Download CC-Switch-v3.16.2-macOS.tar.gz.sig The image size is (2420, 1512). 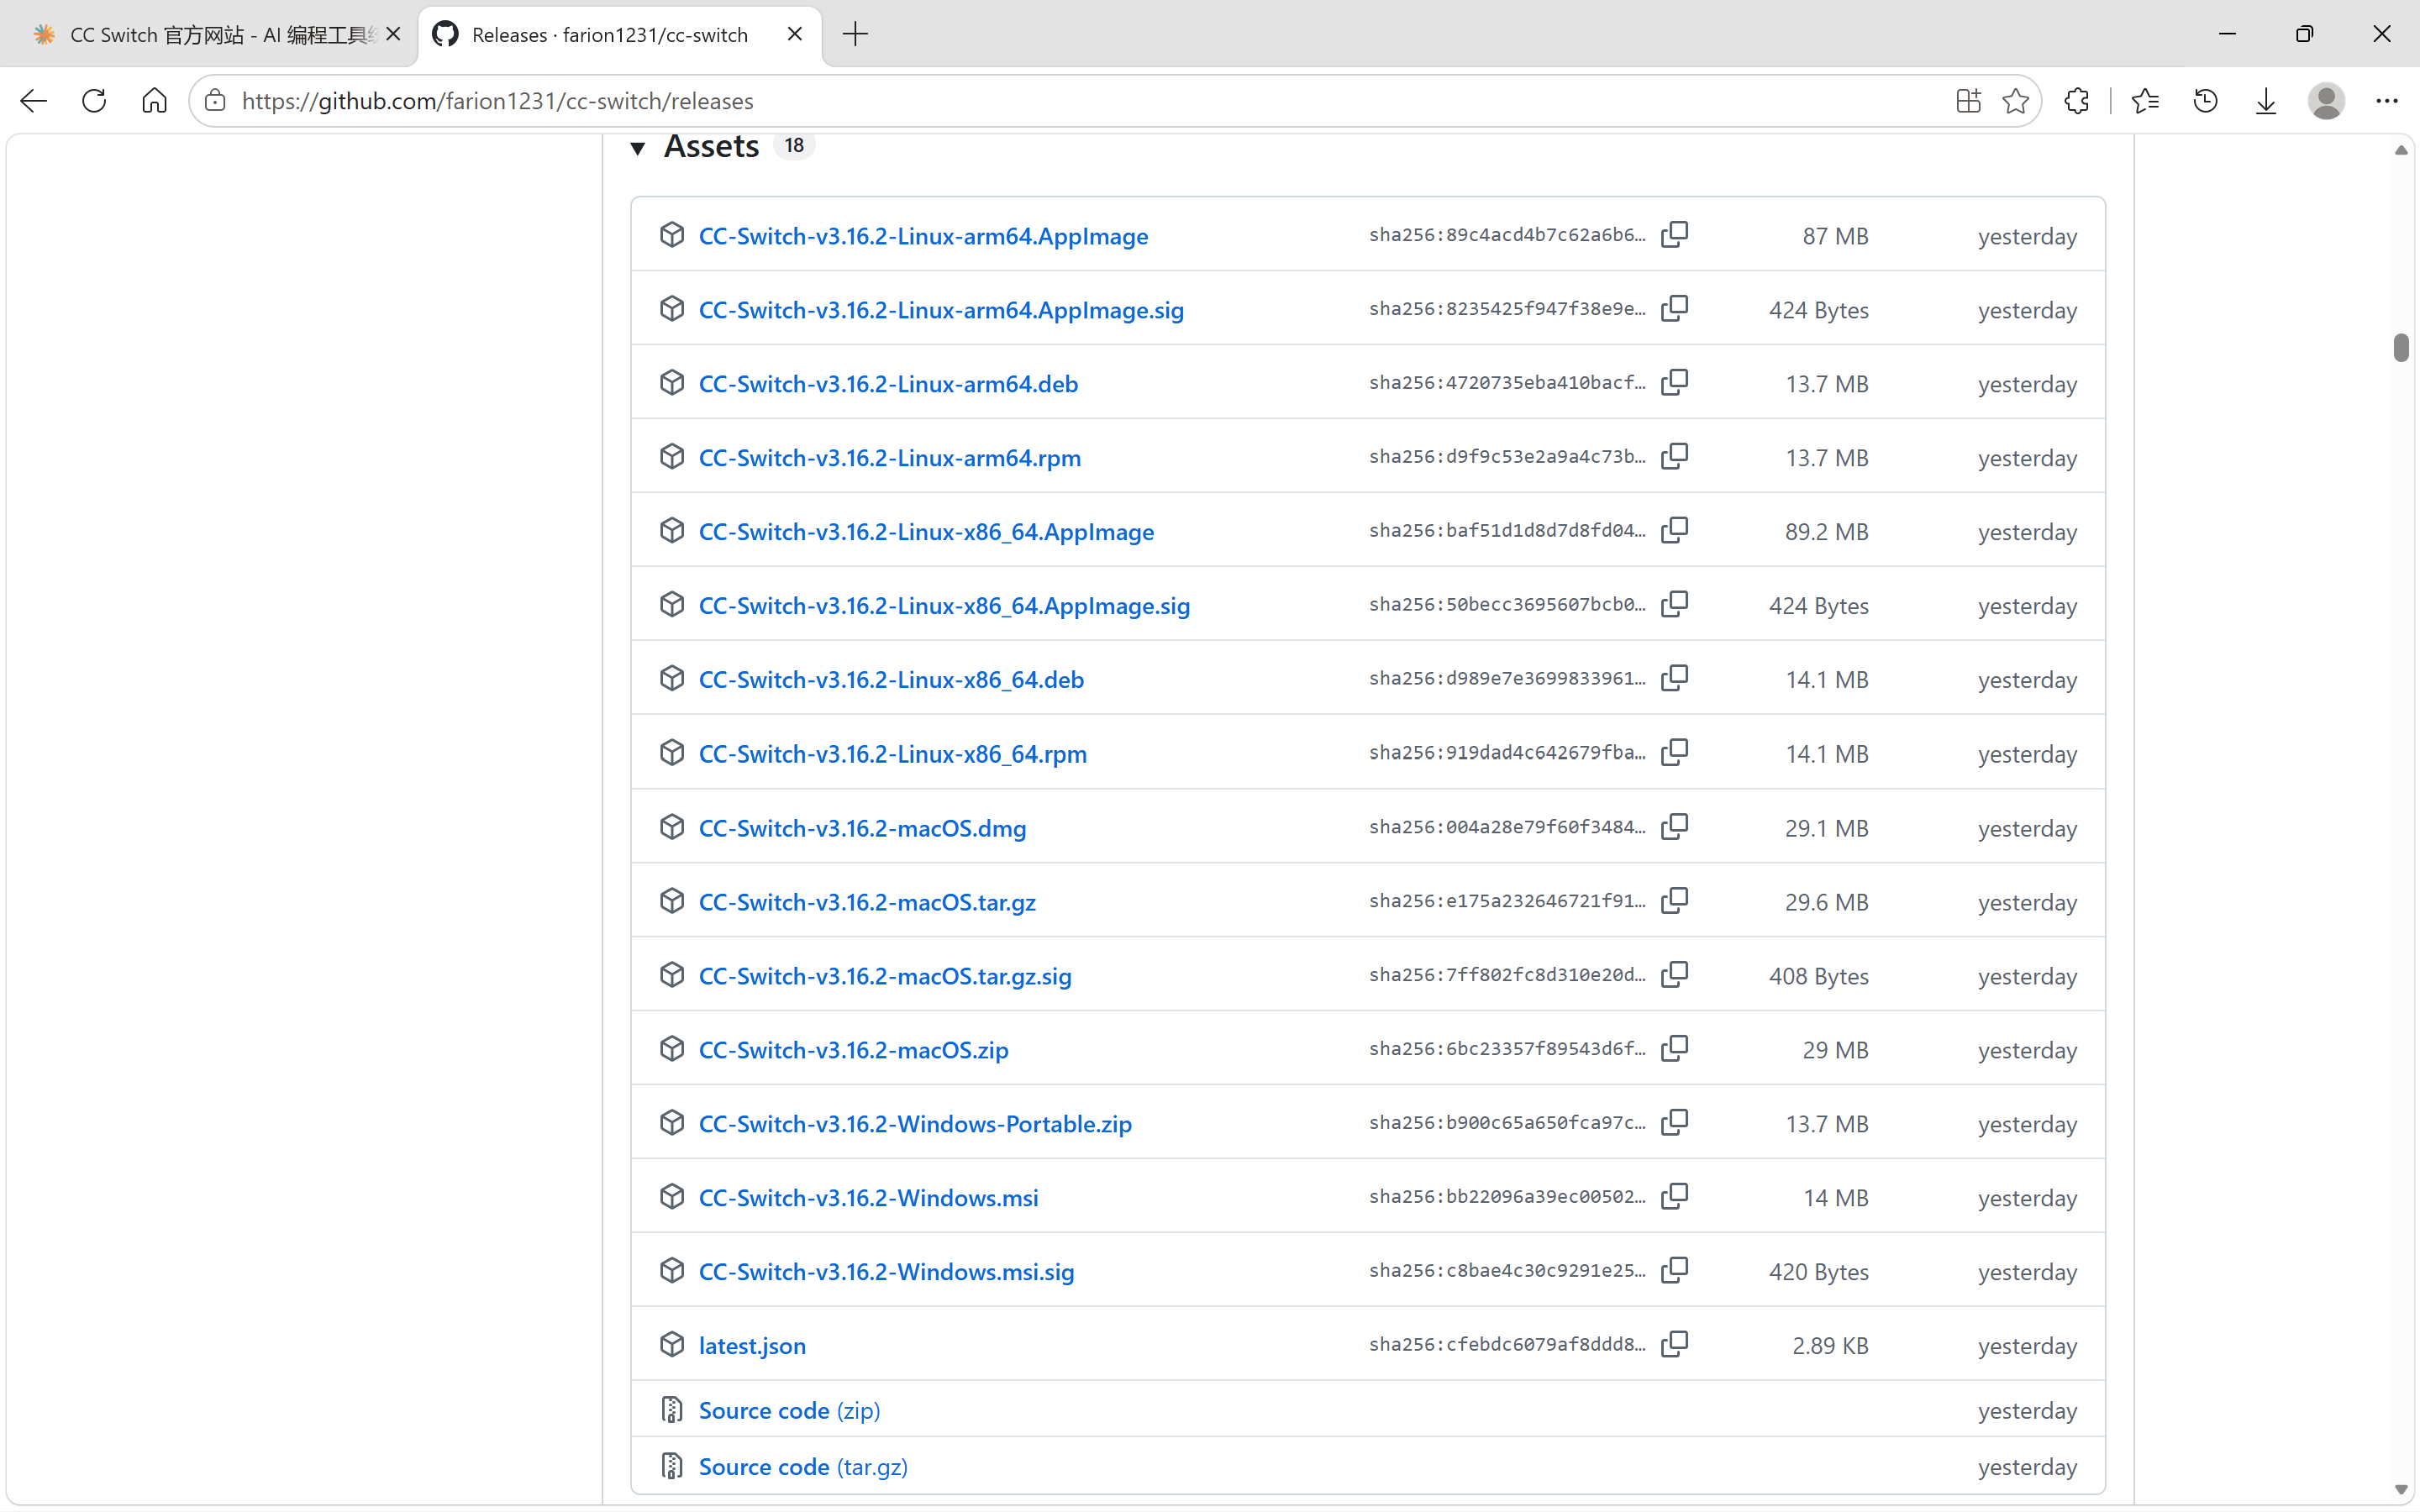pos(885,976)
